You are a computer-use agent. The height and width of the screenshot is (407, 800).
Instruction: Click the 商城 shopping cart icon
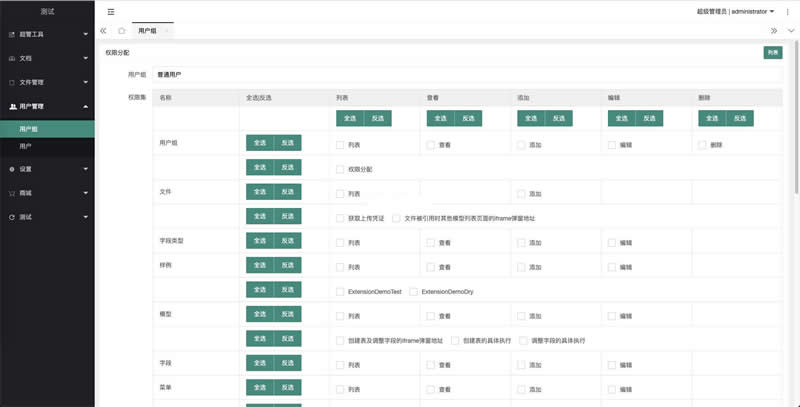coord(11,192)
